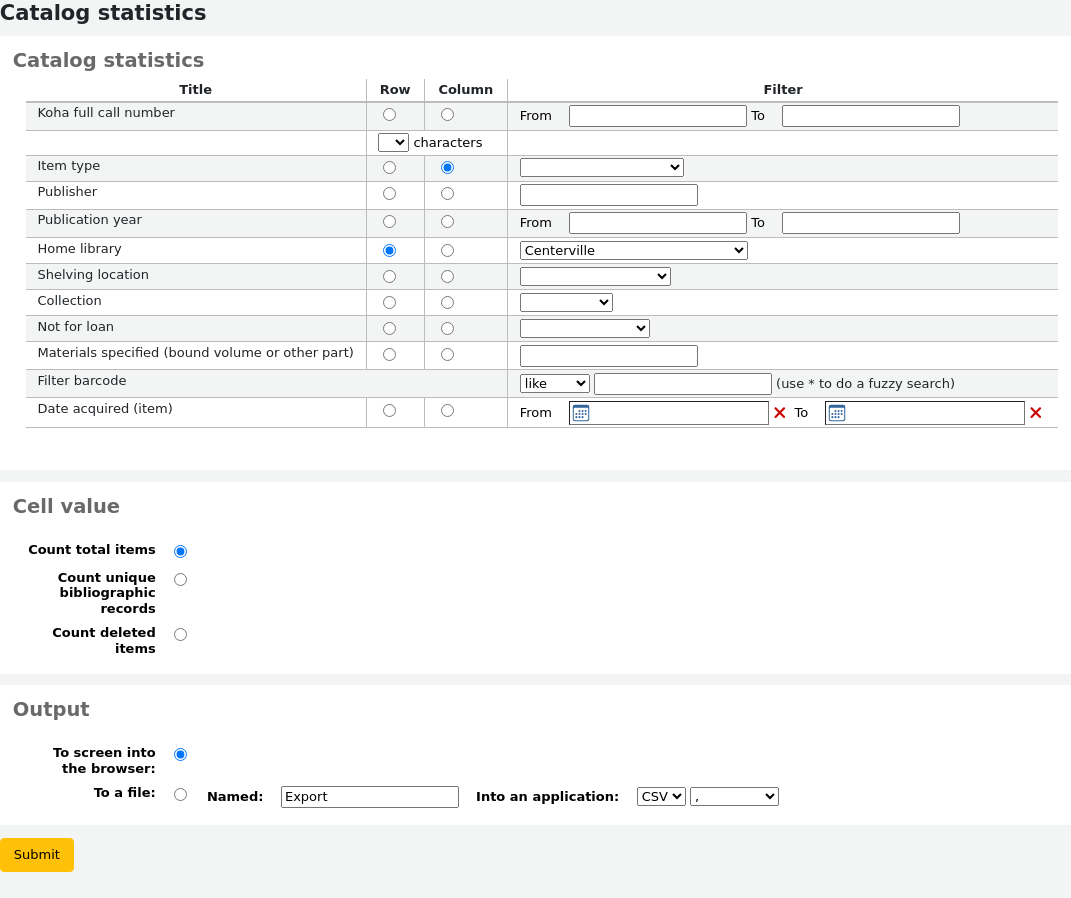The height and width of the screenshot is (898, 1071).
Task: Open the Date acquired From calendar picker
Action: pos(581,413)
